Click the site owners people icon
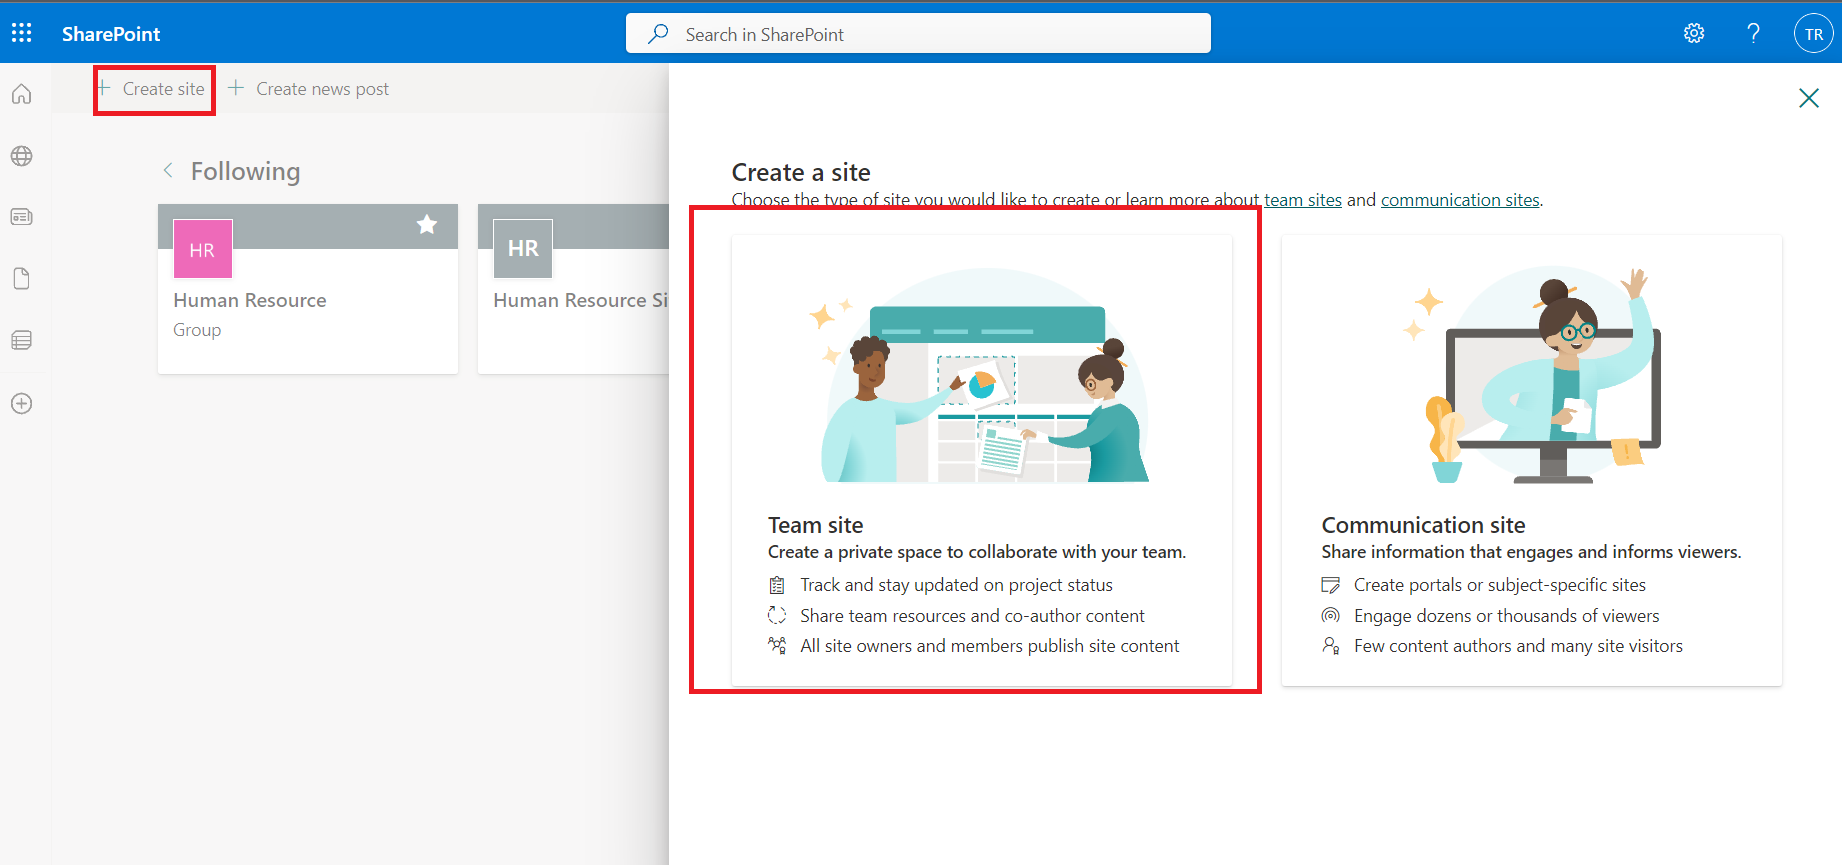 [777, 646]
